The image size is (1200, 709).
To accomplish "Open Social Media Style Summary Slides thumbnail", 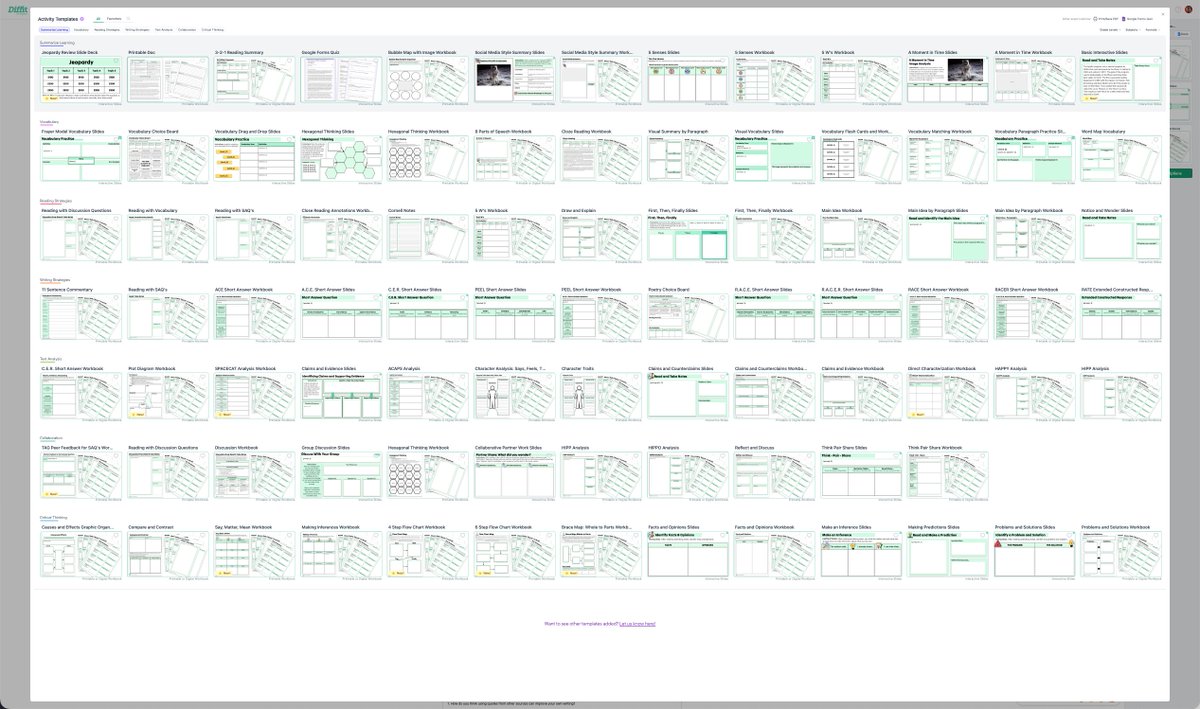I will (514, 79).
